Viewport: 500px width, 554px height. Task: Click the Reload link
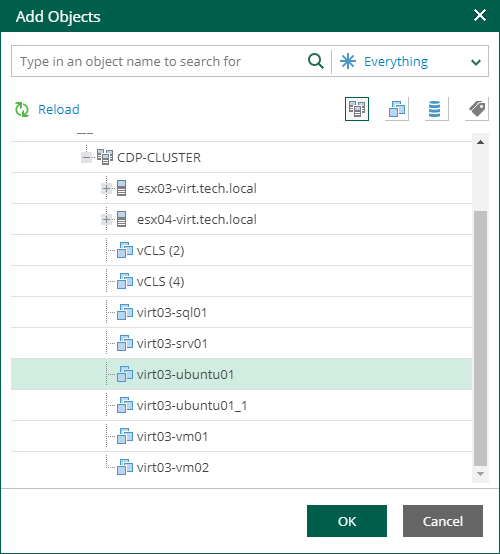pyautogui.click(x=59, y=110)
